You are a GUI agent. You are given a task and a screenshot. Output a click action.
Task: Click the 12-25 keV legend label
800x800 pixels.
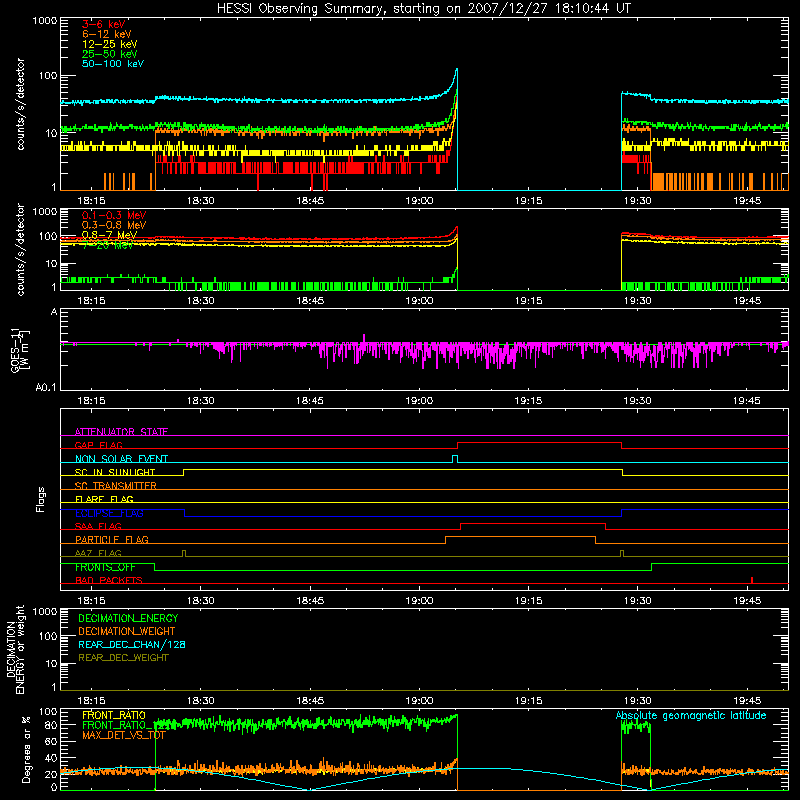(110, 44)
